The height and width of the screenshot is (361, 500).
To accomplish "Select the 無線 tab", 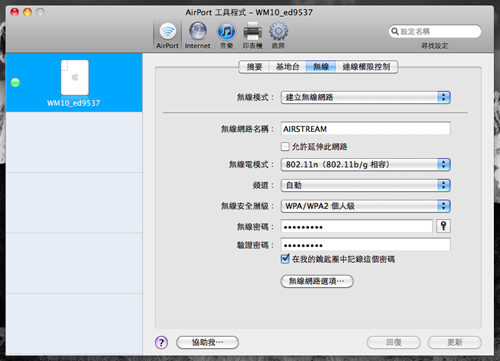I will pyautogui.click(x=321, y=67).
